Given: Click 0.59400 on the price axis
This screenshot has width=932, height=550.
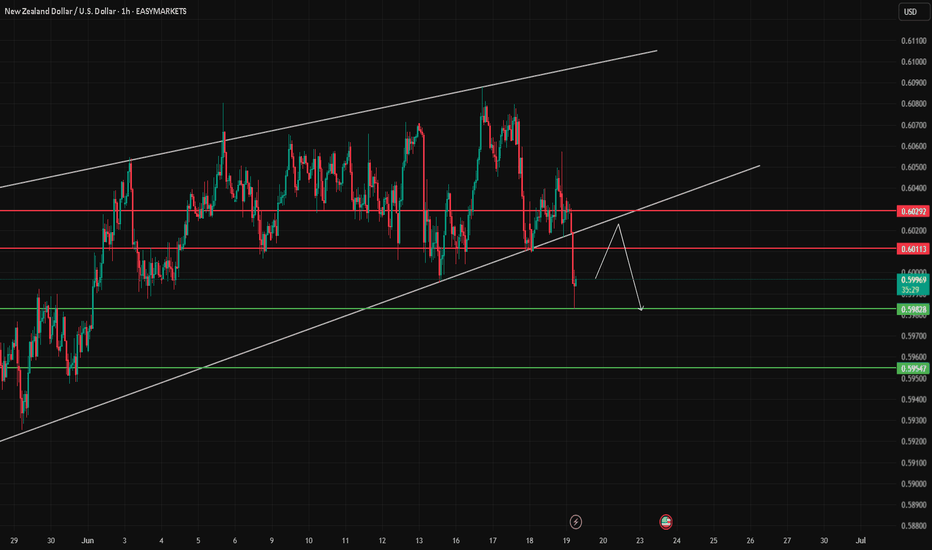Looking at the screenshot, I should coord(914,400).
